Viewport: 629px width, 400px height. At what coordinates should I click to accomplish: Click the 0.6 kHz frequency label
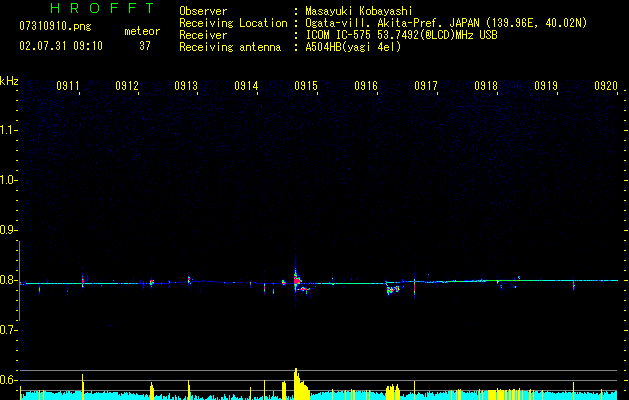pos(8,380)
